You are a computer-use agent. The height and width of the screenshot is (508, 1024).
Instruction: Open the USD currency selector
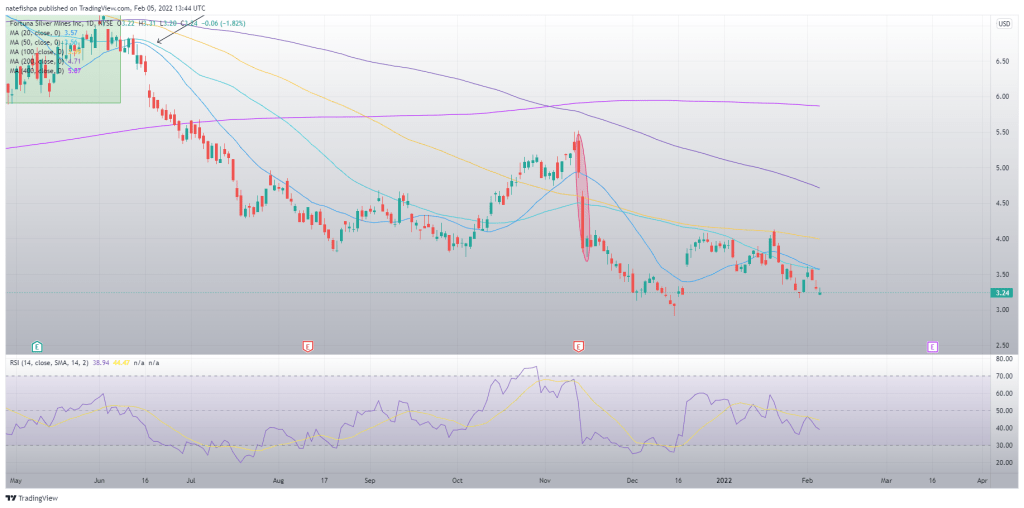pyautogui.click(x=1002, y=22)
